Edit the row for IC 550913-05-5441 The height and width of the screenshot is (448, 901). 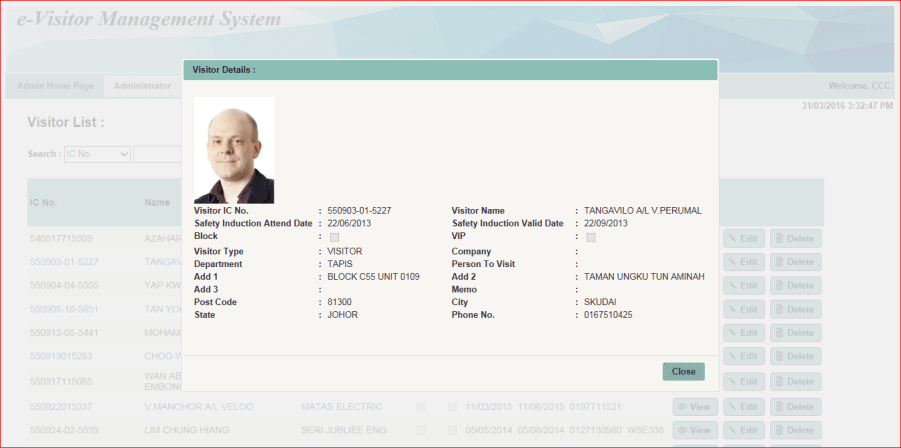click(x=744, y=333)
